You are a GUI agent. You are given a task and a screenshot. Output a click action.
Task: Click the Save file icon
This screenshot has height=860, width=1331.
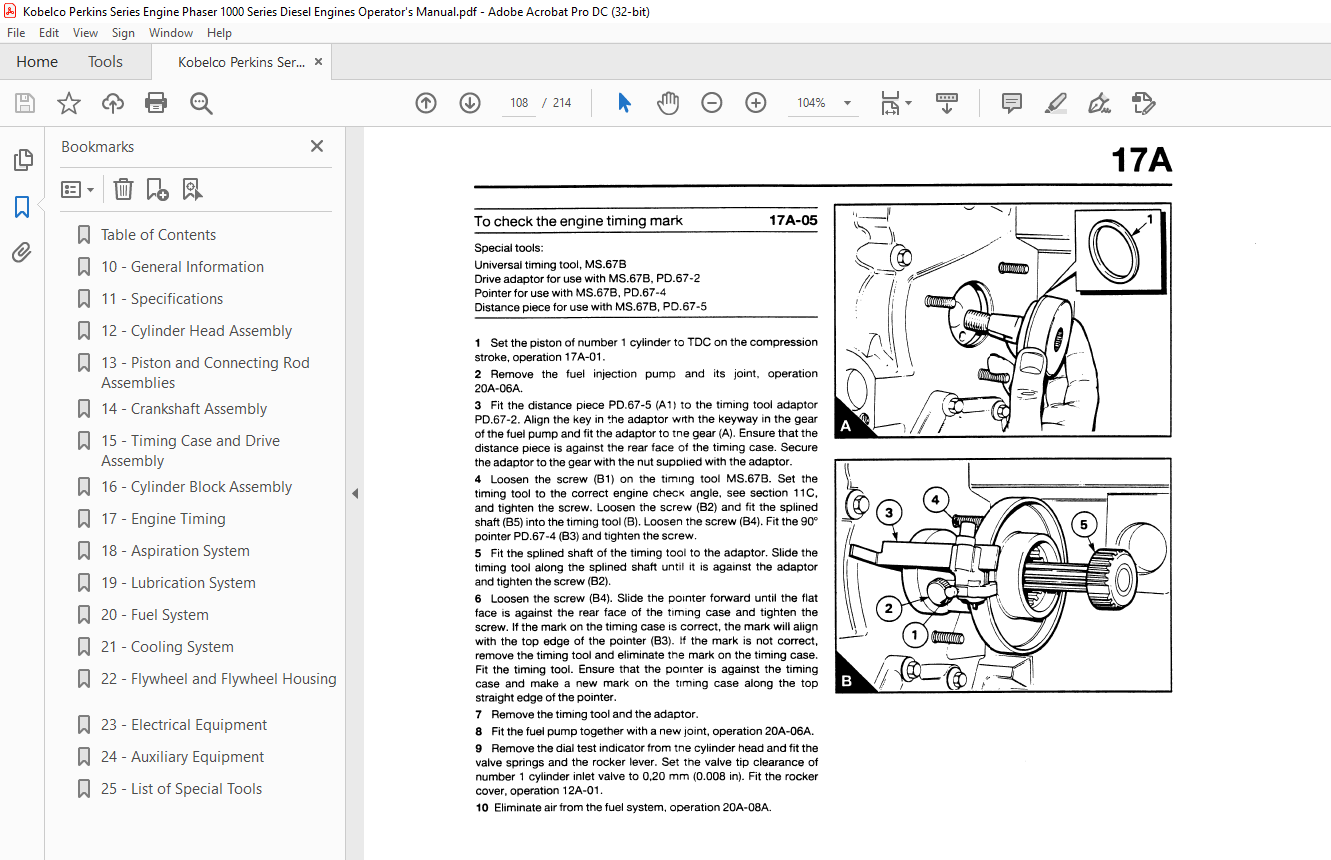(25, 103)
